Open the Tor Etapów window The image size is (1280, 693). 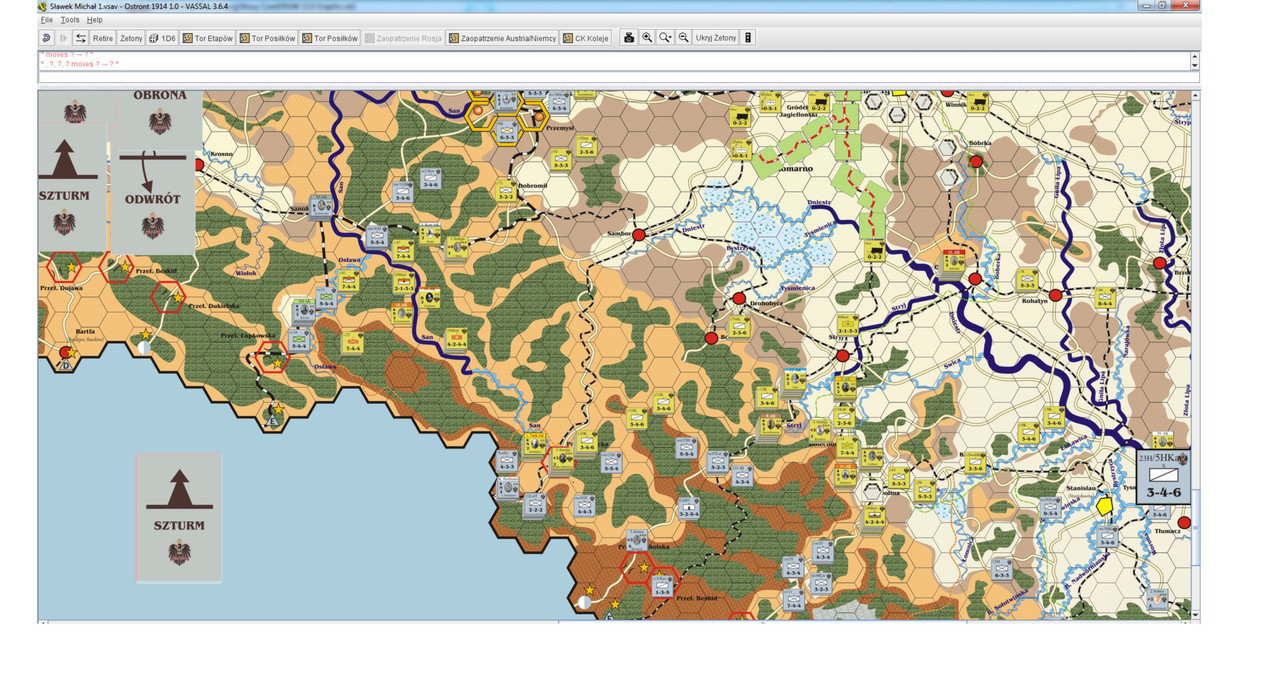[x=207, y=38]
